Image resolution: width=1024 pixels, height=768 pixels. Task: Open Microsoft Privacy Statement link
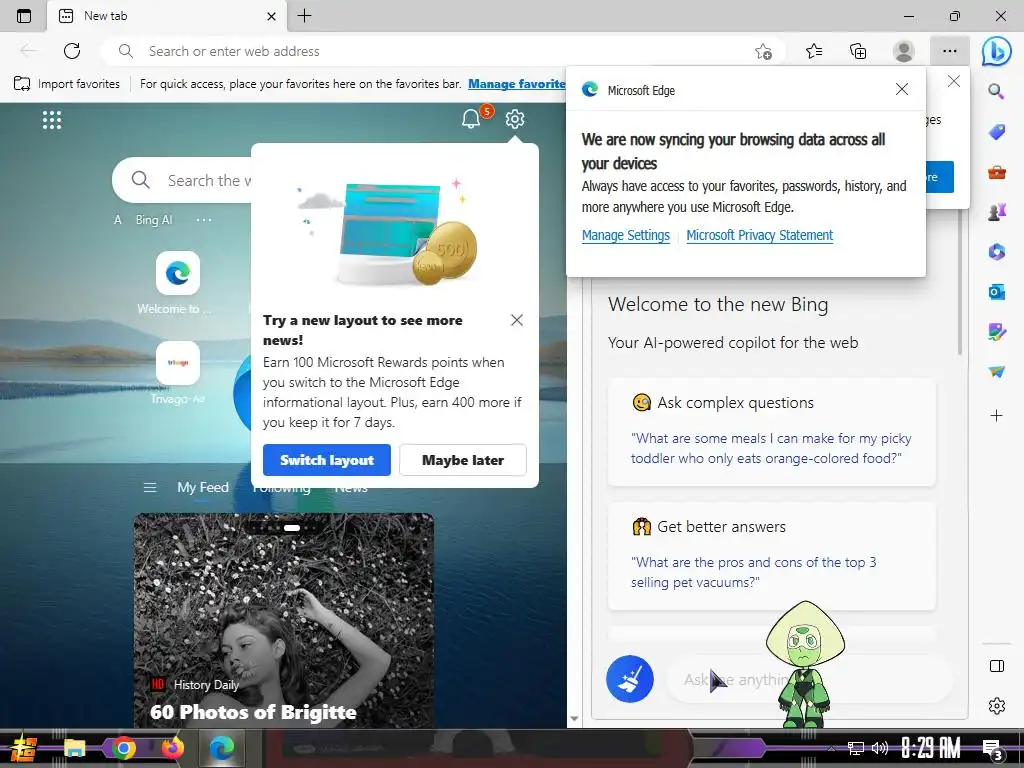[x=760, y=235]
